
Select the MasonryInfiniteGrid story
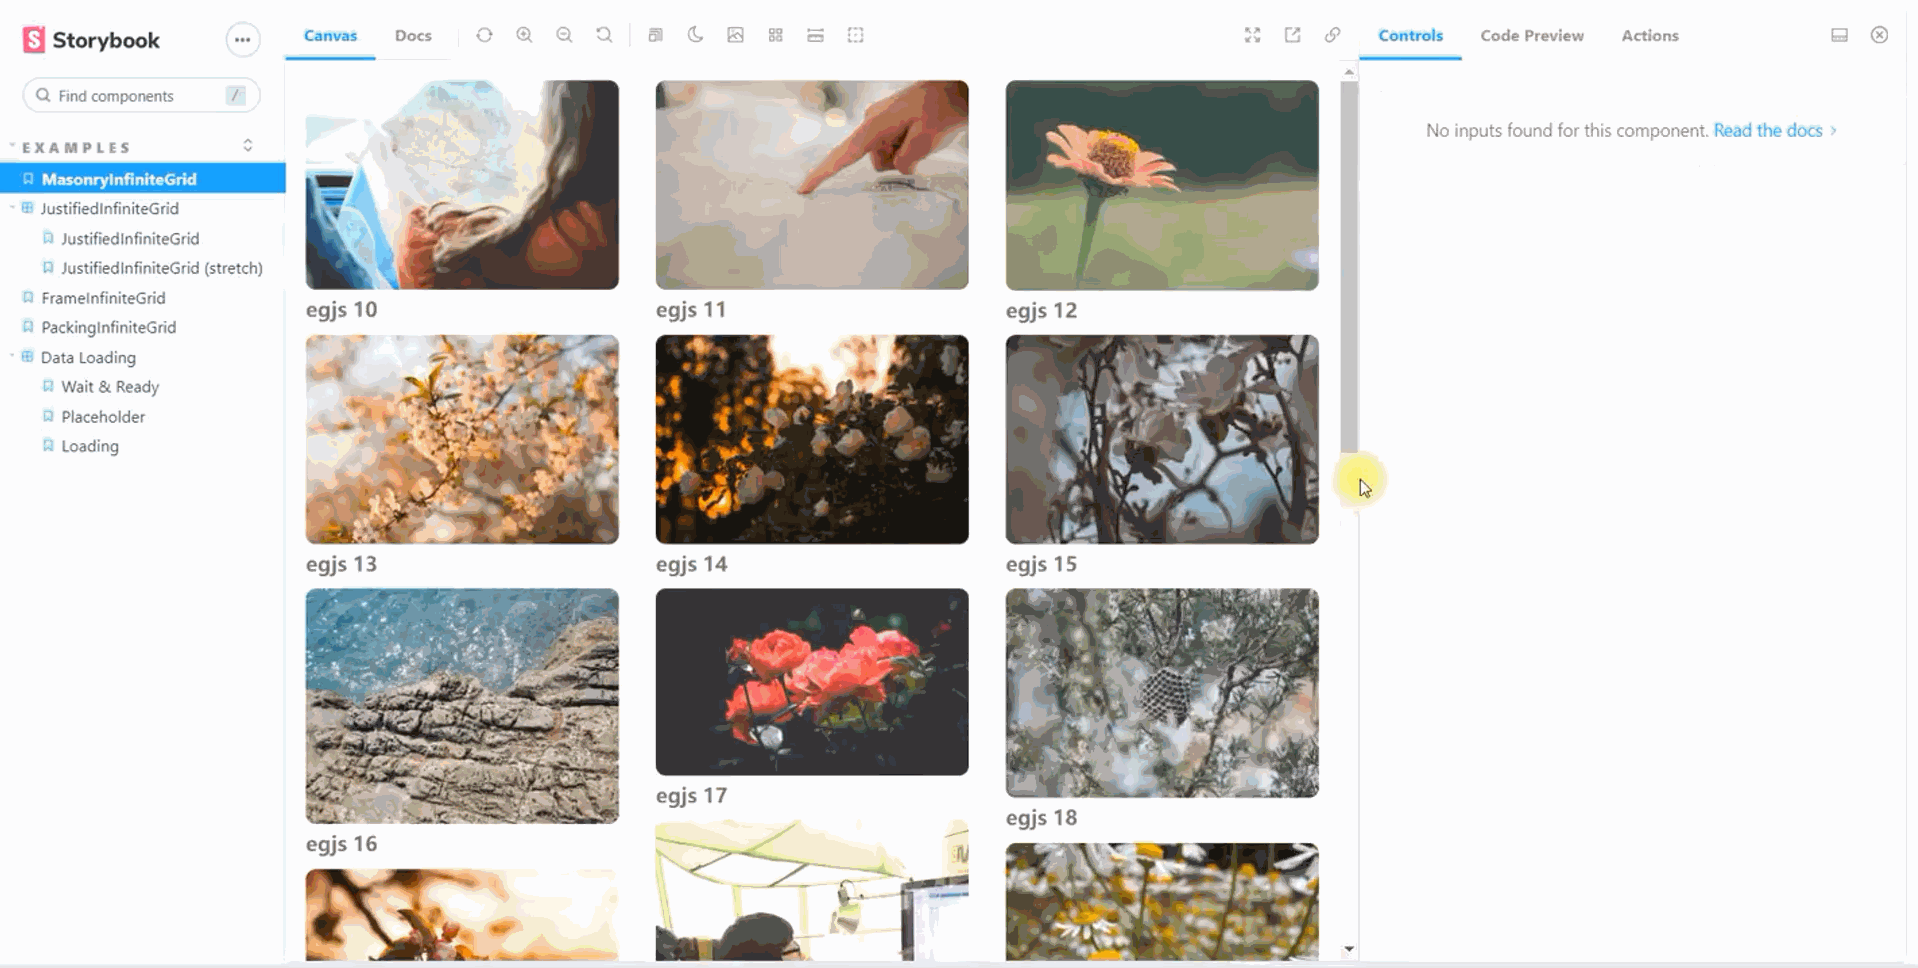click(143, 179)
